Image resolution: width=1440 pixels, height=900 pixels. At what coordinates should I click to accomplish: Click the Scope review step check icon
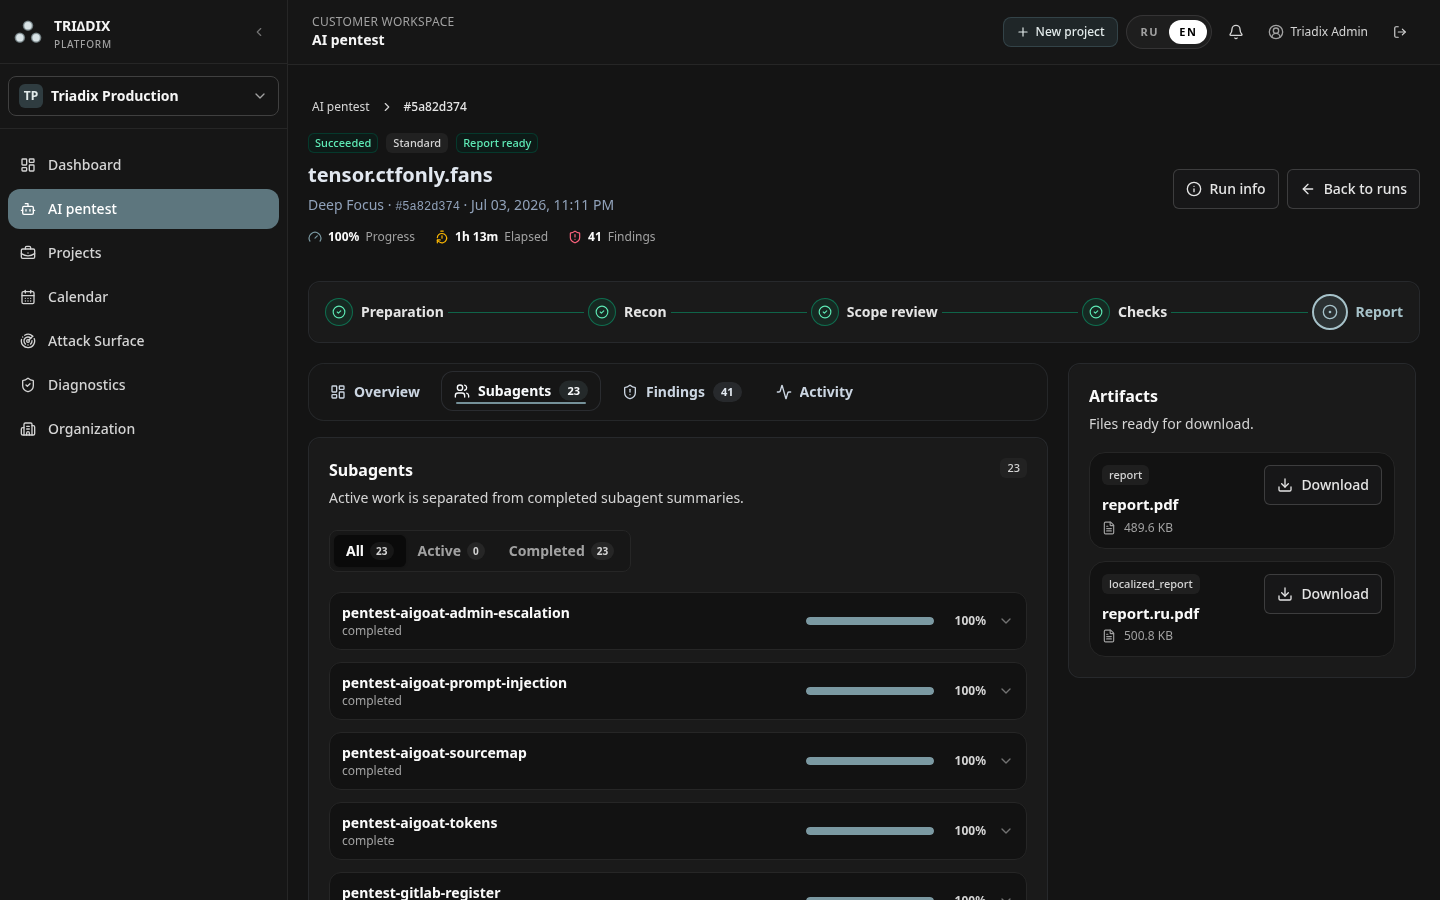click(x=825, y=312)
